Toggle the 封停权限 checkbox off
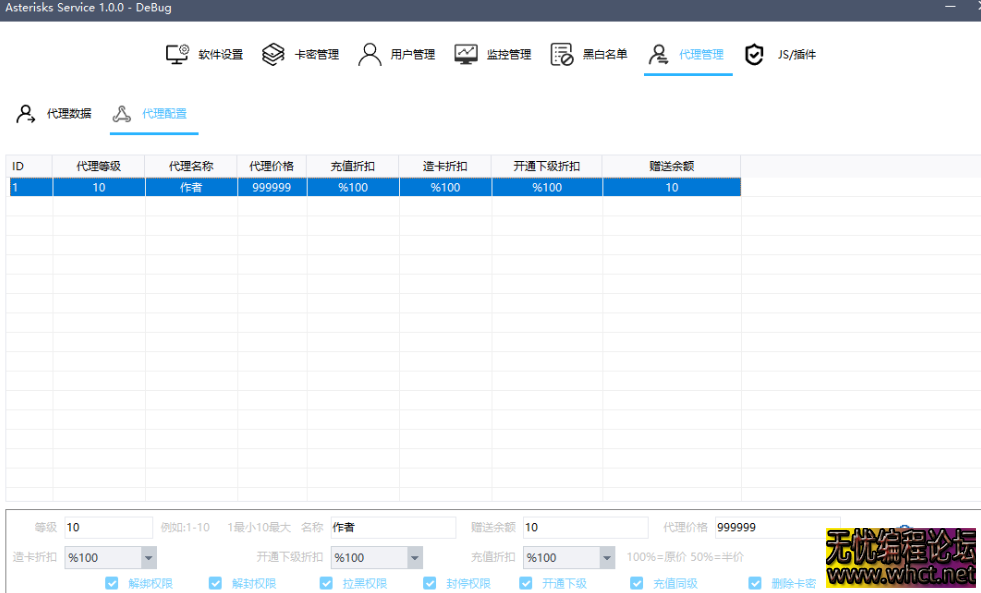This screenshot has height=593, width=981. [x=429, y=583]
